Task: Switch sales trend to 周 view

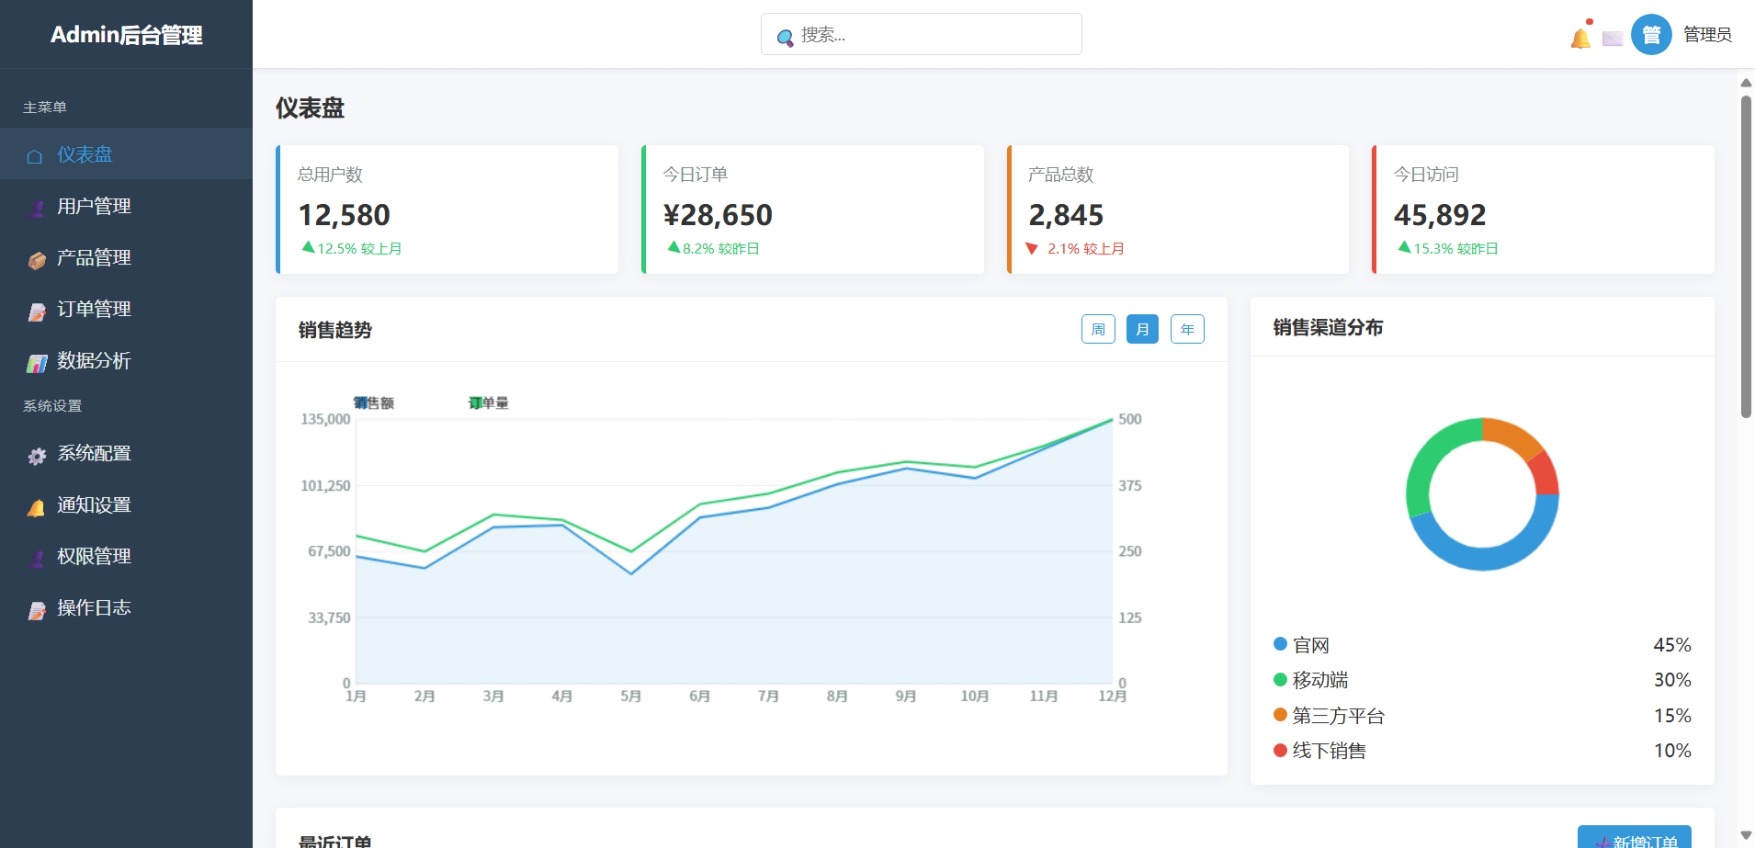Action: pos(1098,329)
